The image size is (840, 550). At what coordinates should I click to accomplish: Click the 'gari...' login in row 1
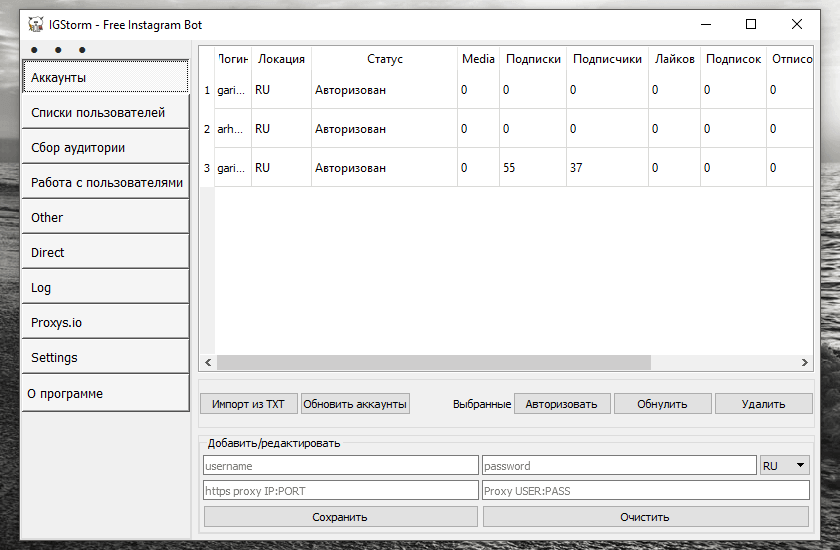pyautogui.click(x=233, y=90)
